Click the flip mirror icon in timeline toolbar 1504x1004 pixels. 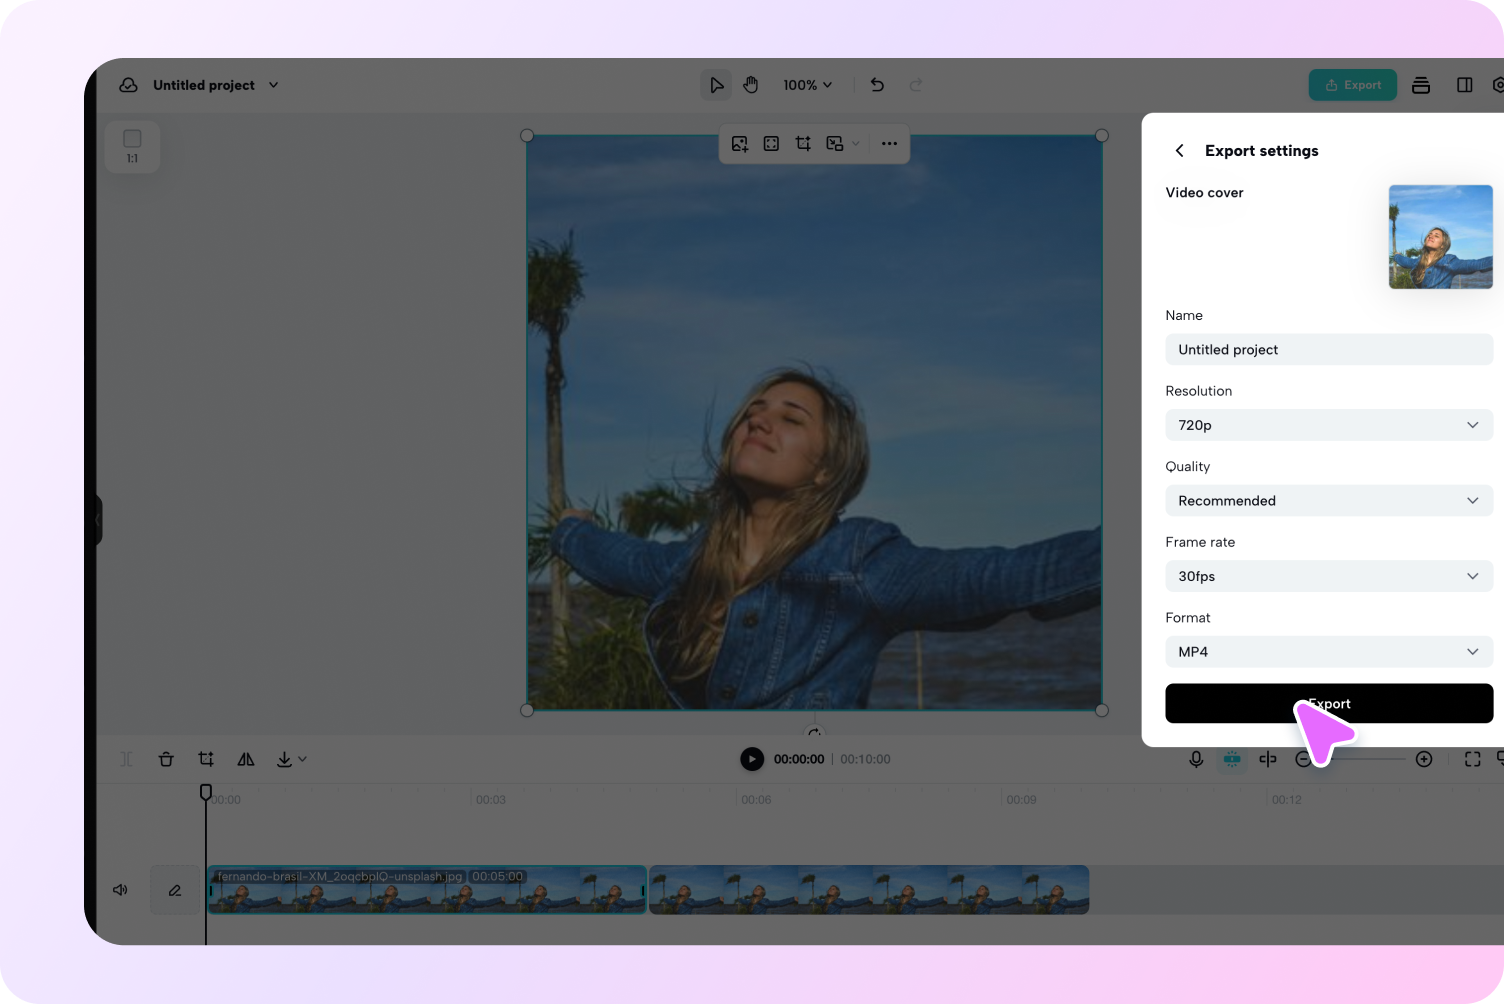[x=246, y=759]
